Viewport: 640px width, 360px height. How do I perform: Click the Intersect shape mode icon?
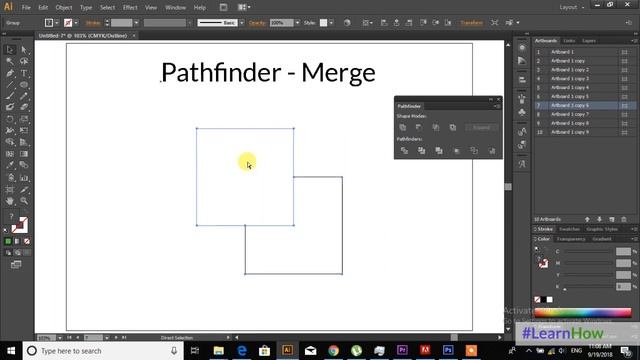pyautogui.click(x=436, y=127)
